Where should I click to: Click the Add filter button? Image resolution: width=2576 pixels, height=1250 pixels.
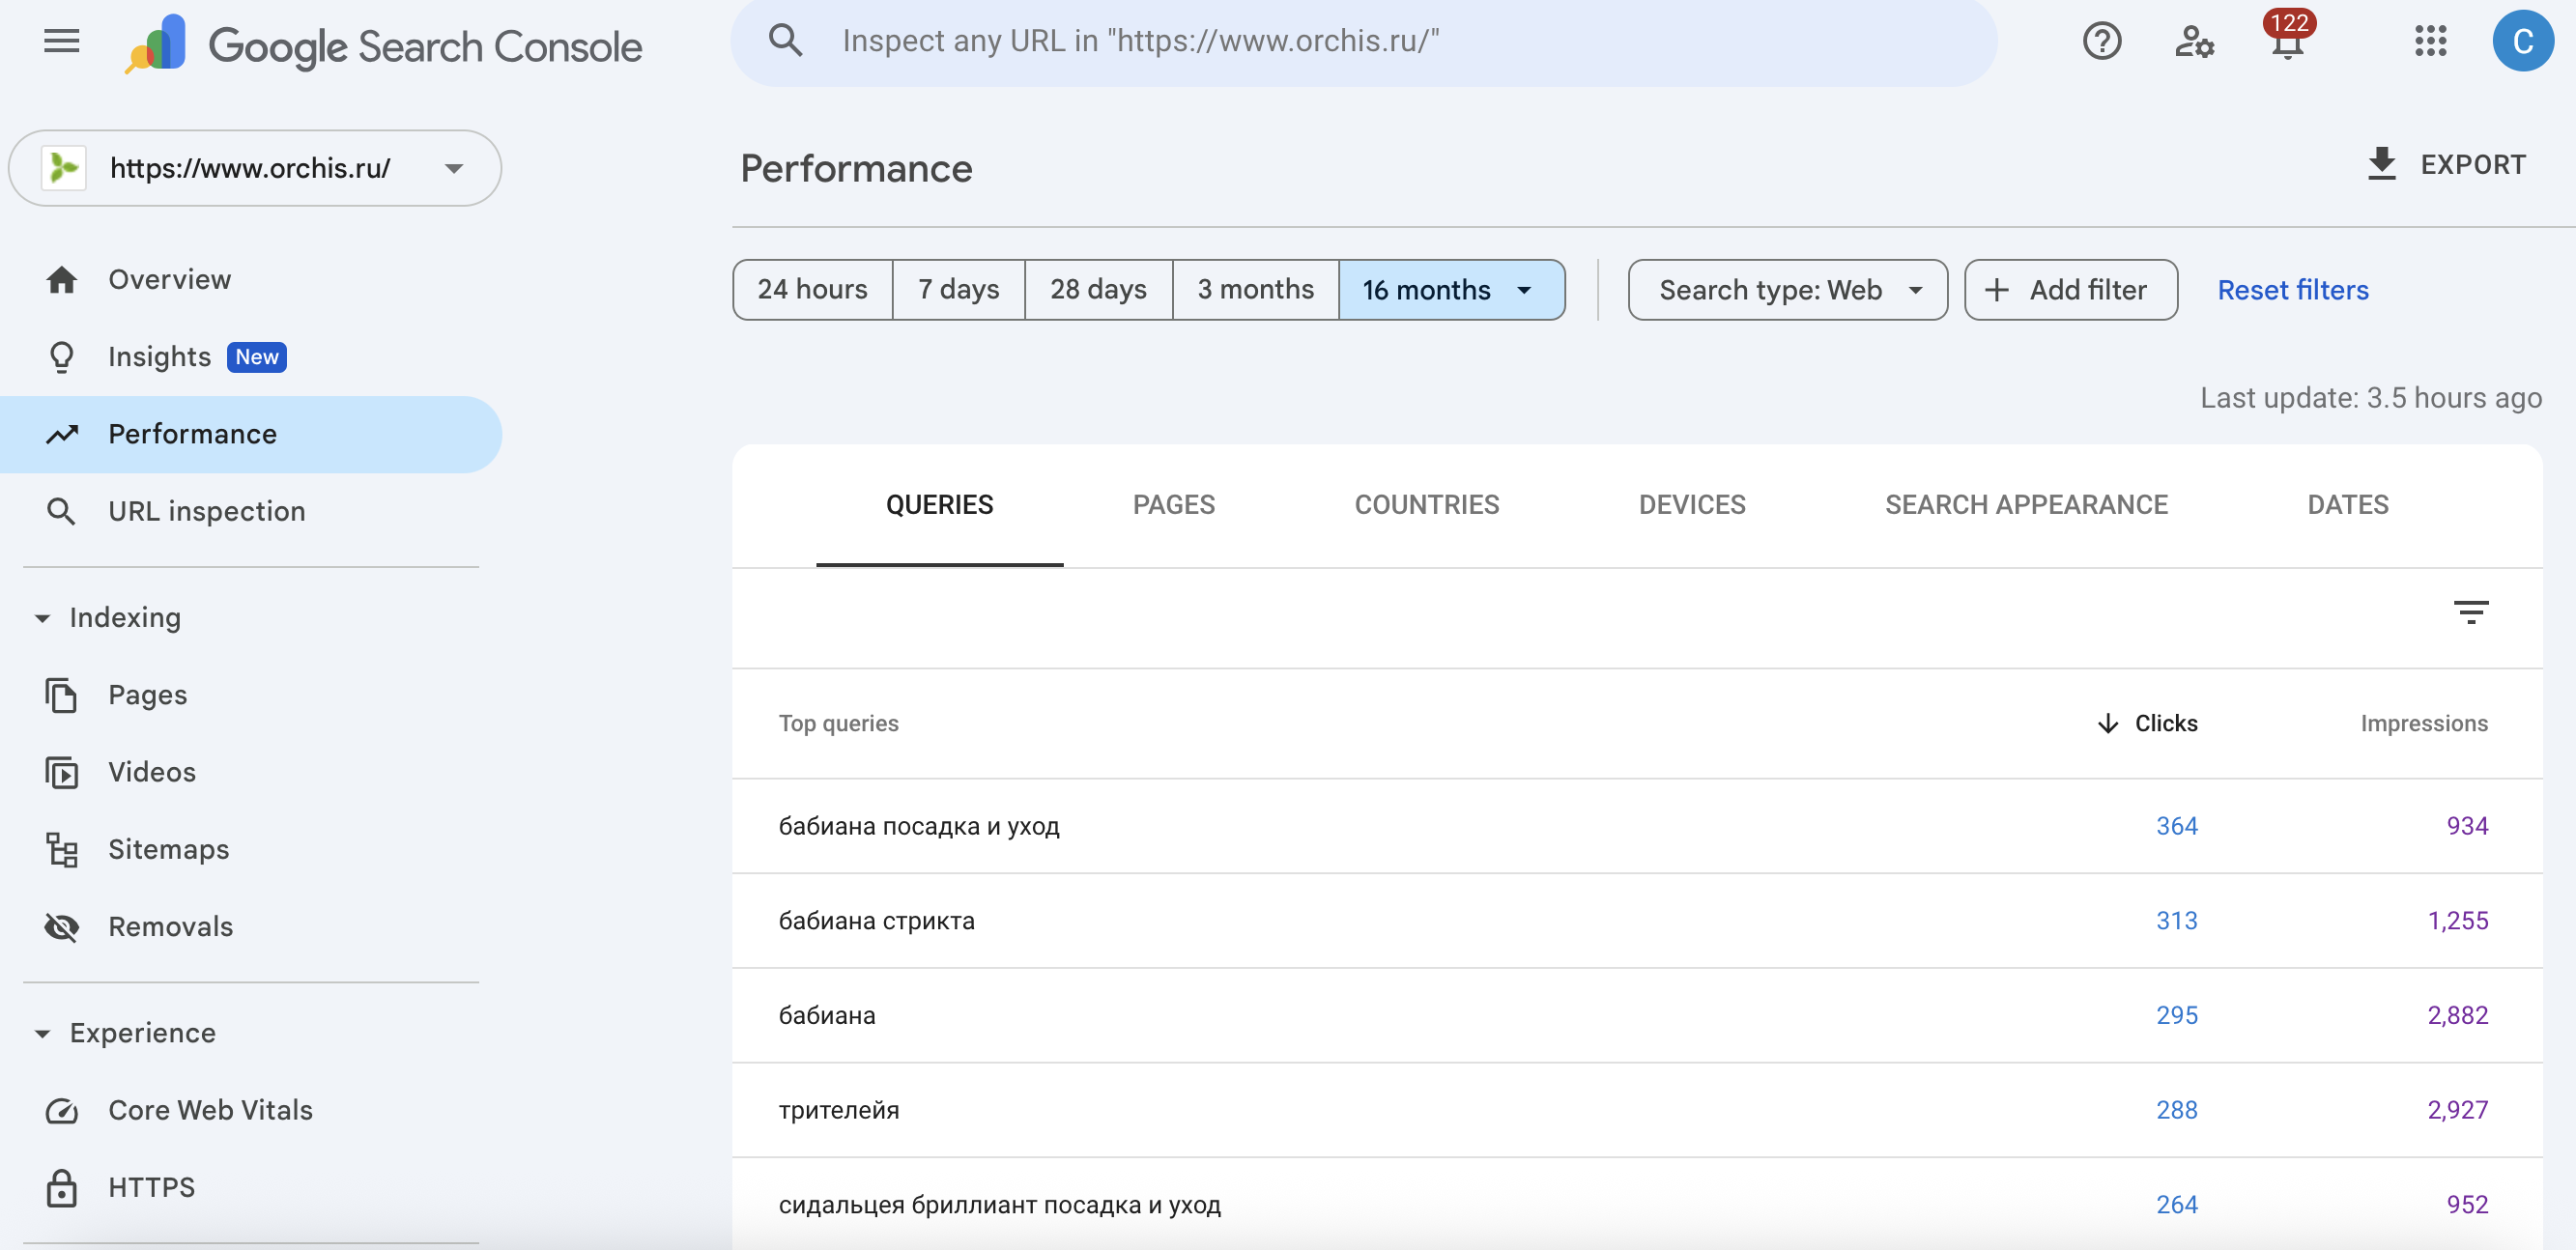(2070, 290)
